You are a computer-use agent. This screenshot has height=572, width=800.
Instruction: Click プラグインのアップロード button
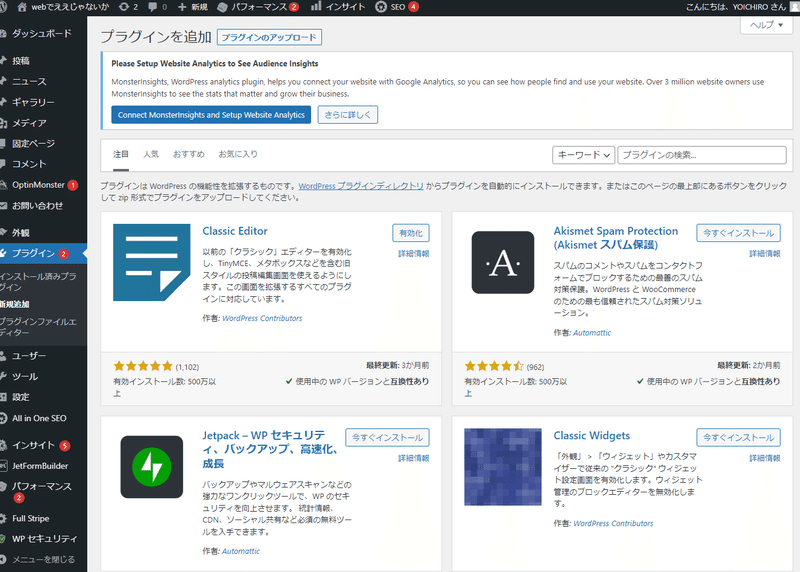pyautogui.click(x=269, y=37)
